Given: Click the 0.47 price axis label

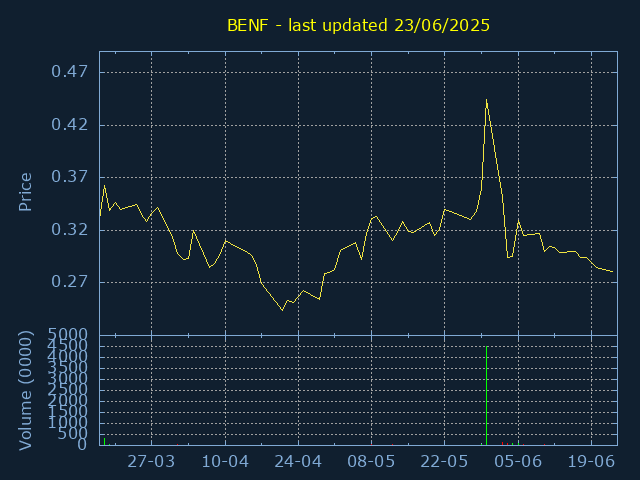Looking at the screenshot, I should click(69, 72).
